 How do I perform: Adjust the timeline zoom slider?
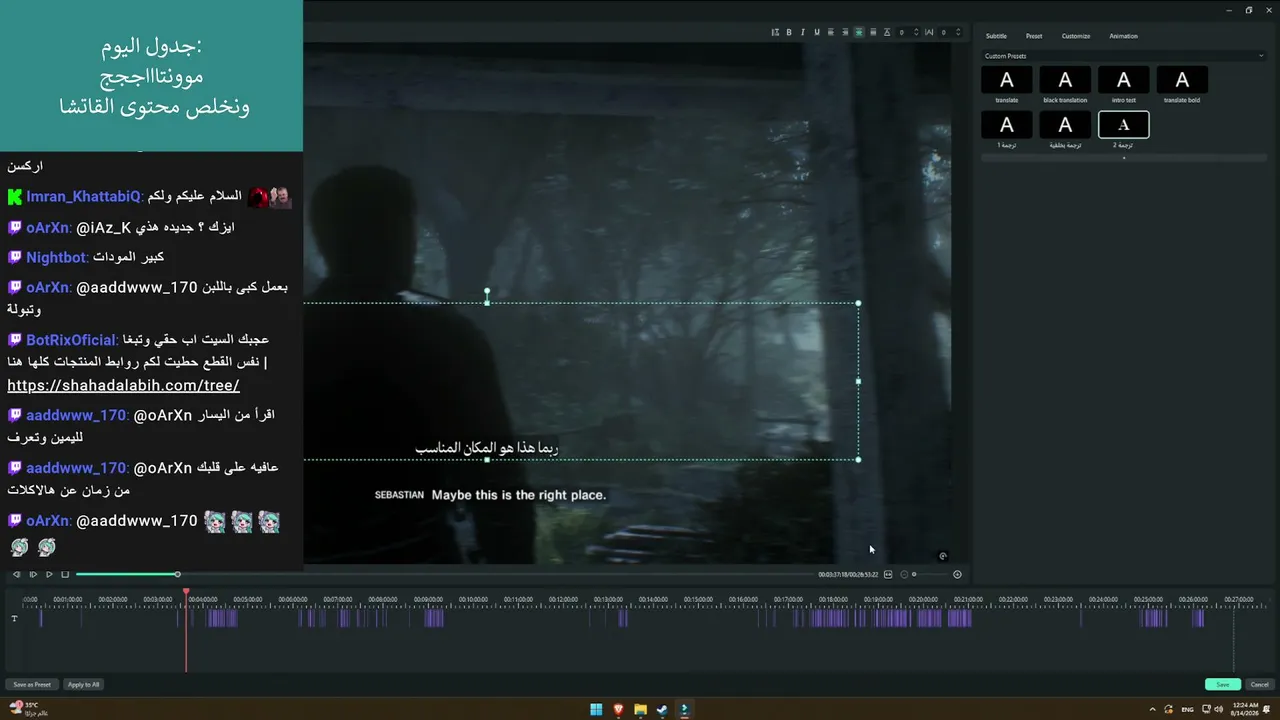914,574
